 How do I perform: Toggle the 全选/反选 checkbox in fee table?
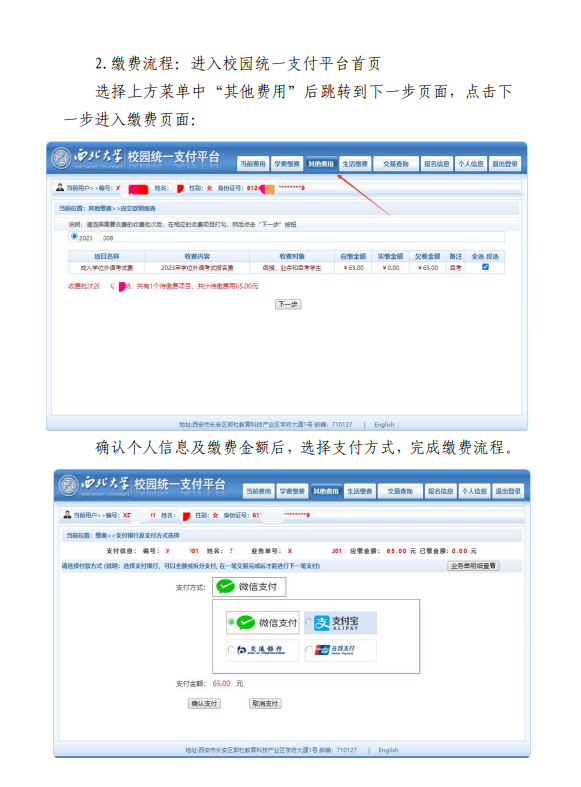(485, 267)
